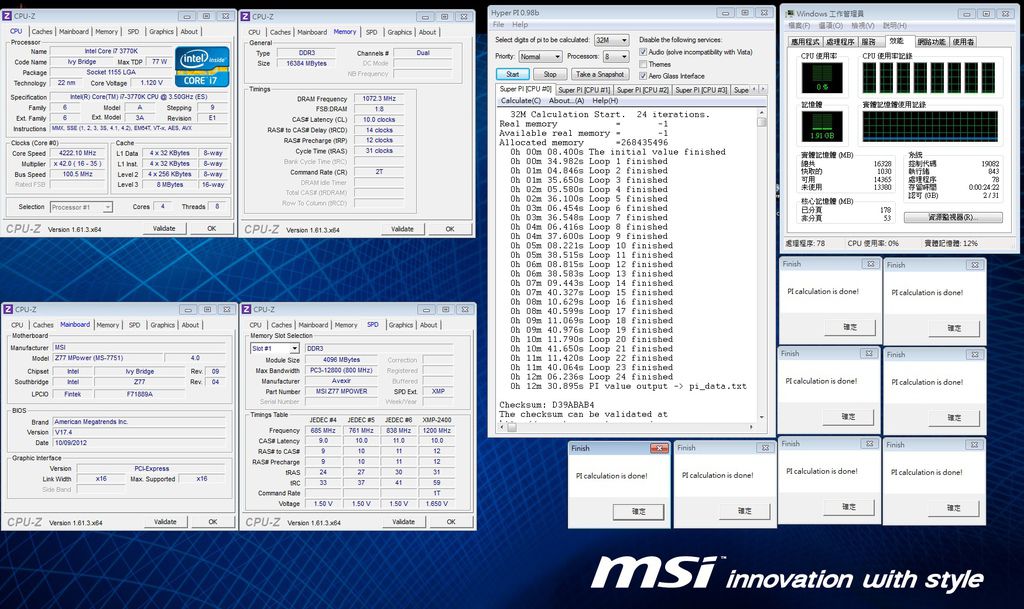Open the Graphics tab in the CPU-Z Memory window
The height and width of the screenshot is (609, 1024).
pyautogui.click(x=400, y=32)
